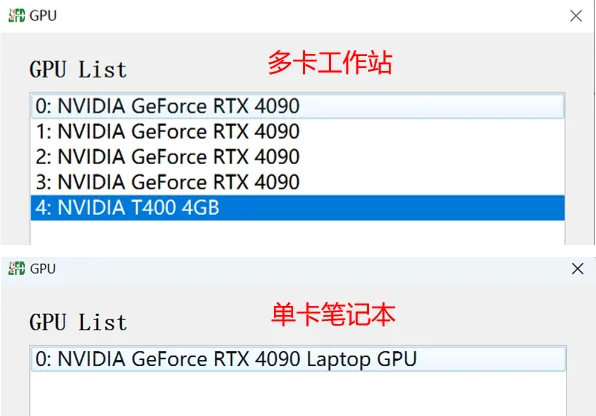Click the blank title bar area of the lower window
Screen dimensions: 596x416
pos(312,269)
